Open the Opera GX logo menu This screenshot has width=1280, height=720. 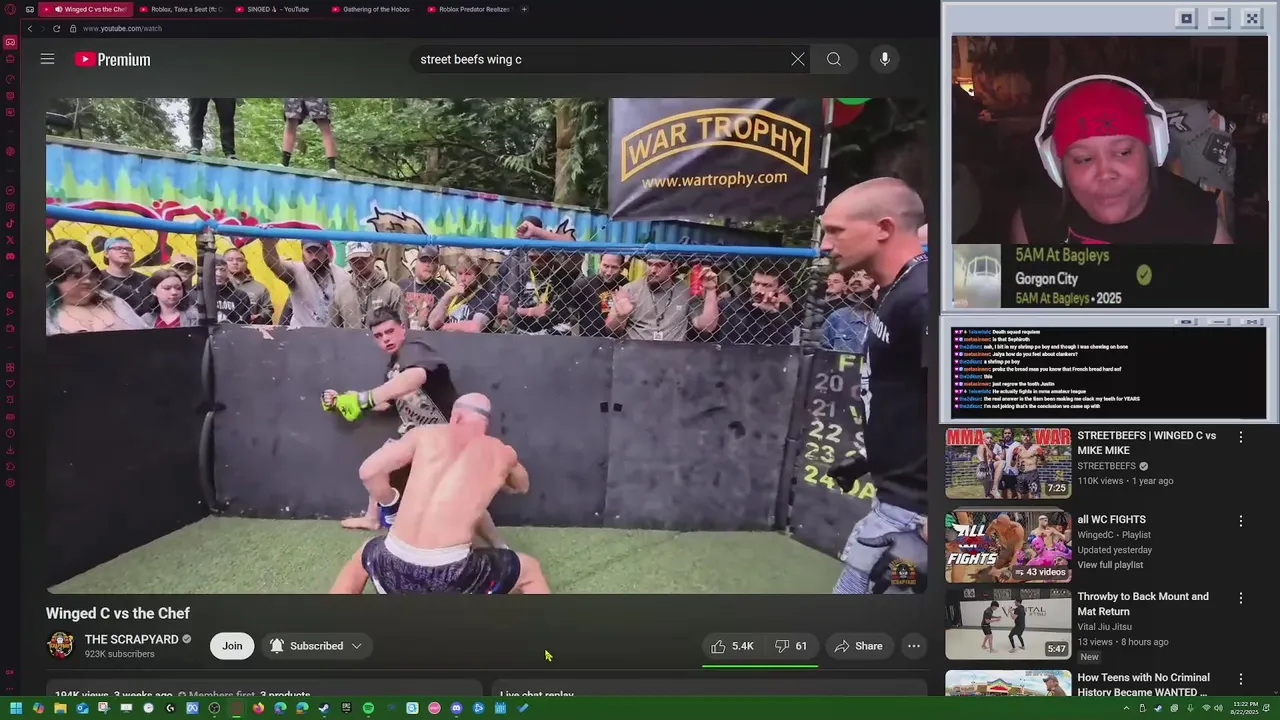click(x=10, y=9)
